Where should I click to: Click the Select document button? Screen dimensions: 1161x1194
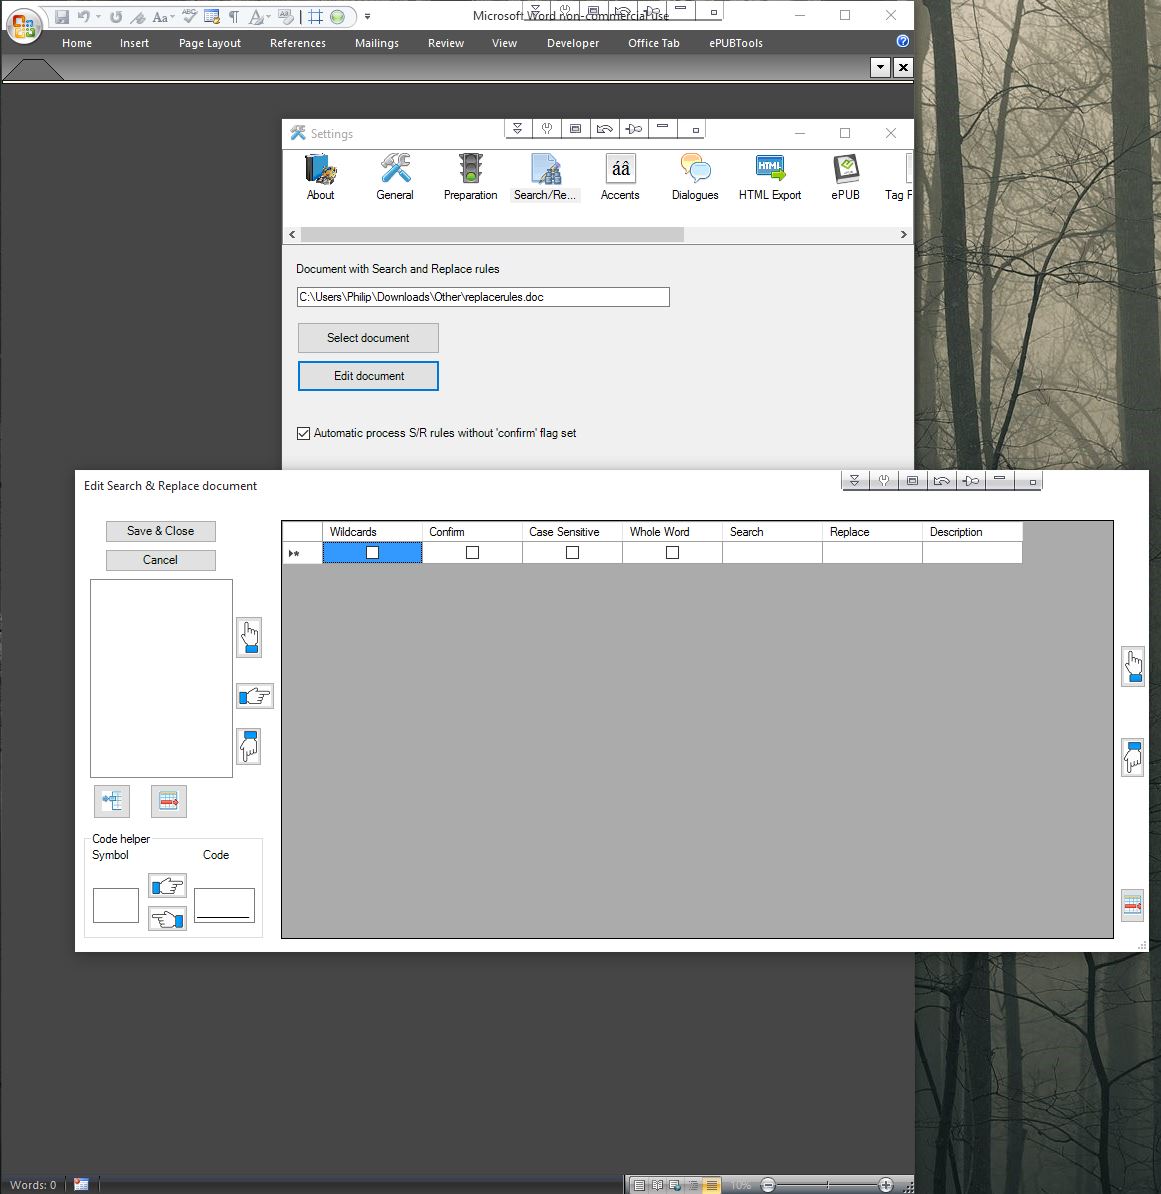click(x=368, y=338)
